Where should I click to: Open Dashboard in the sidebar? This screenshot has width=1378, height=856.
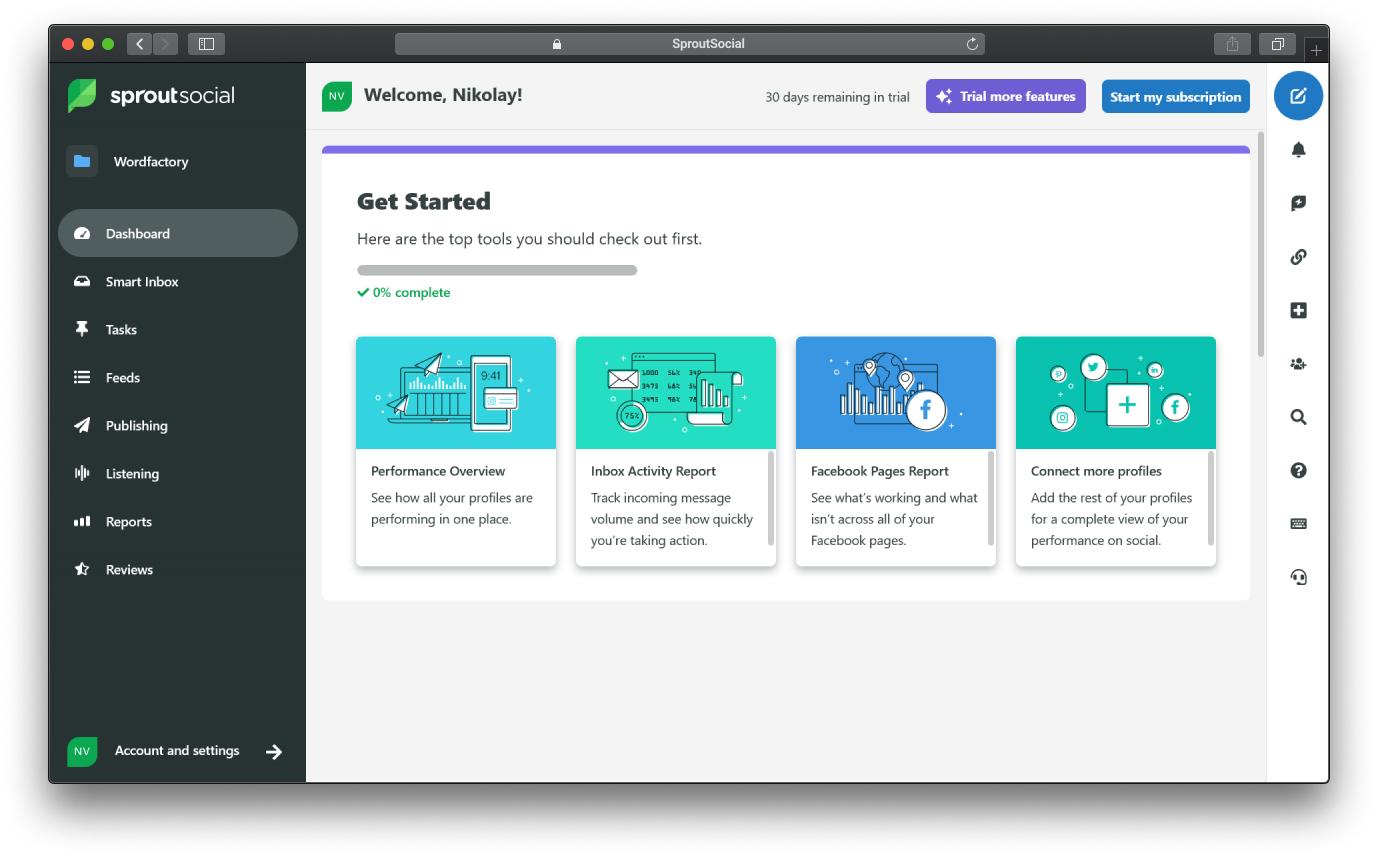tap(178, 233)
